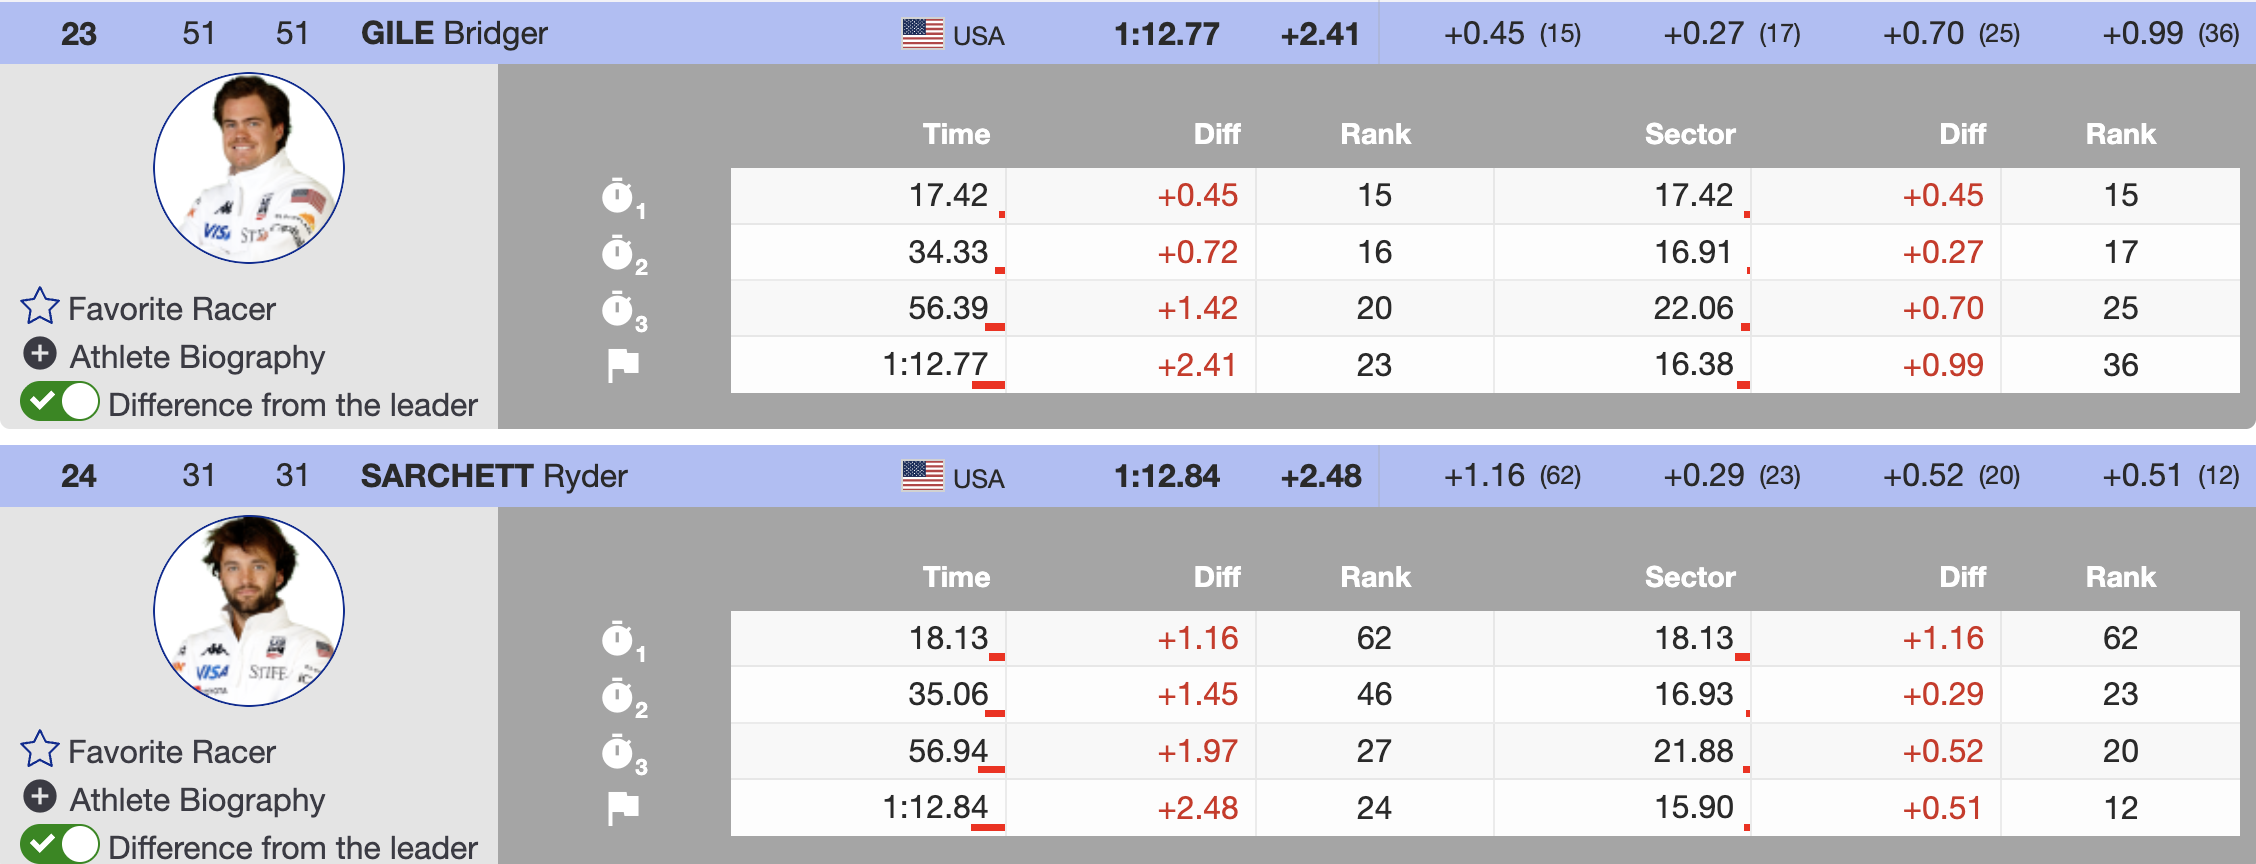Click Sarchett Ryder's athlete portrait photo
Image resolution: width=2256 pixels, height=864 pixels.
pos(249,611)
